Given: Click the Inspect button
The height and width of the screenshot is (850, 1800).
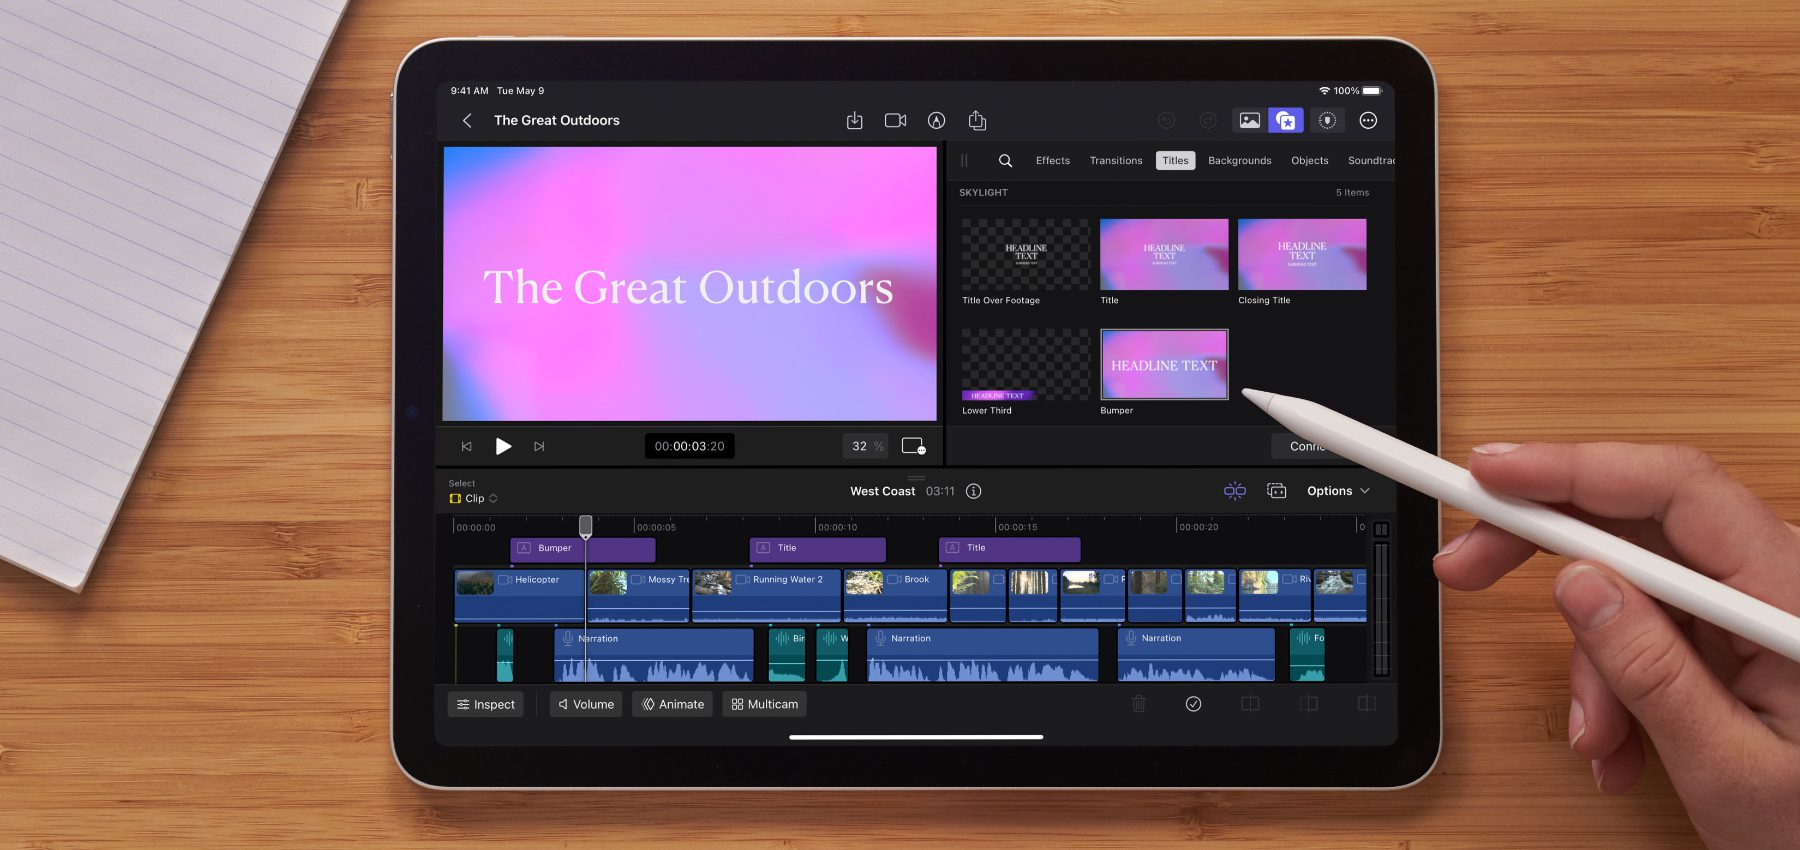Looking at the screenshot, I should point(486,705).
